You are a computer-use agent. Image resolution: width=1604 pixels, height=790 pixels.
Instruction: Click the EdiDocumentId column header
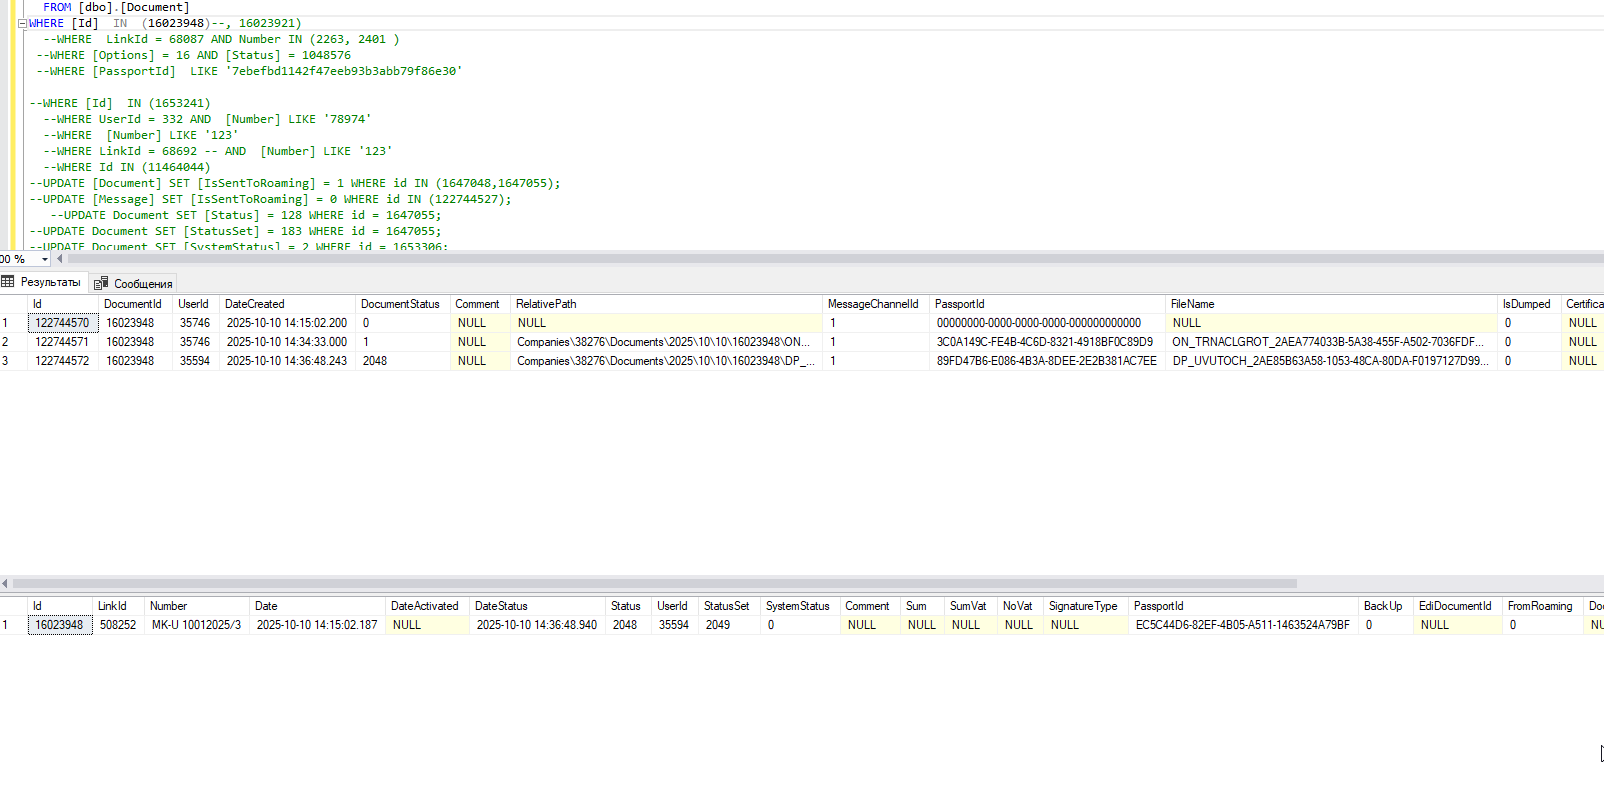(1455, 606)
